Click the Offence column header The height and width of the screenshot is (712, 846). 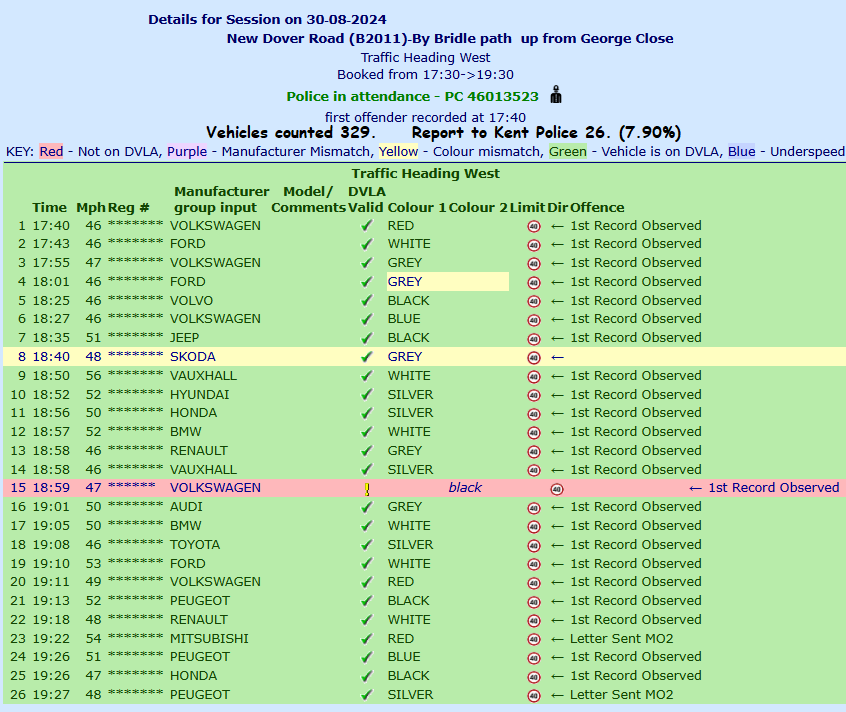pyautogui.click(x=597, y=208)
